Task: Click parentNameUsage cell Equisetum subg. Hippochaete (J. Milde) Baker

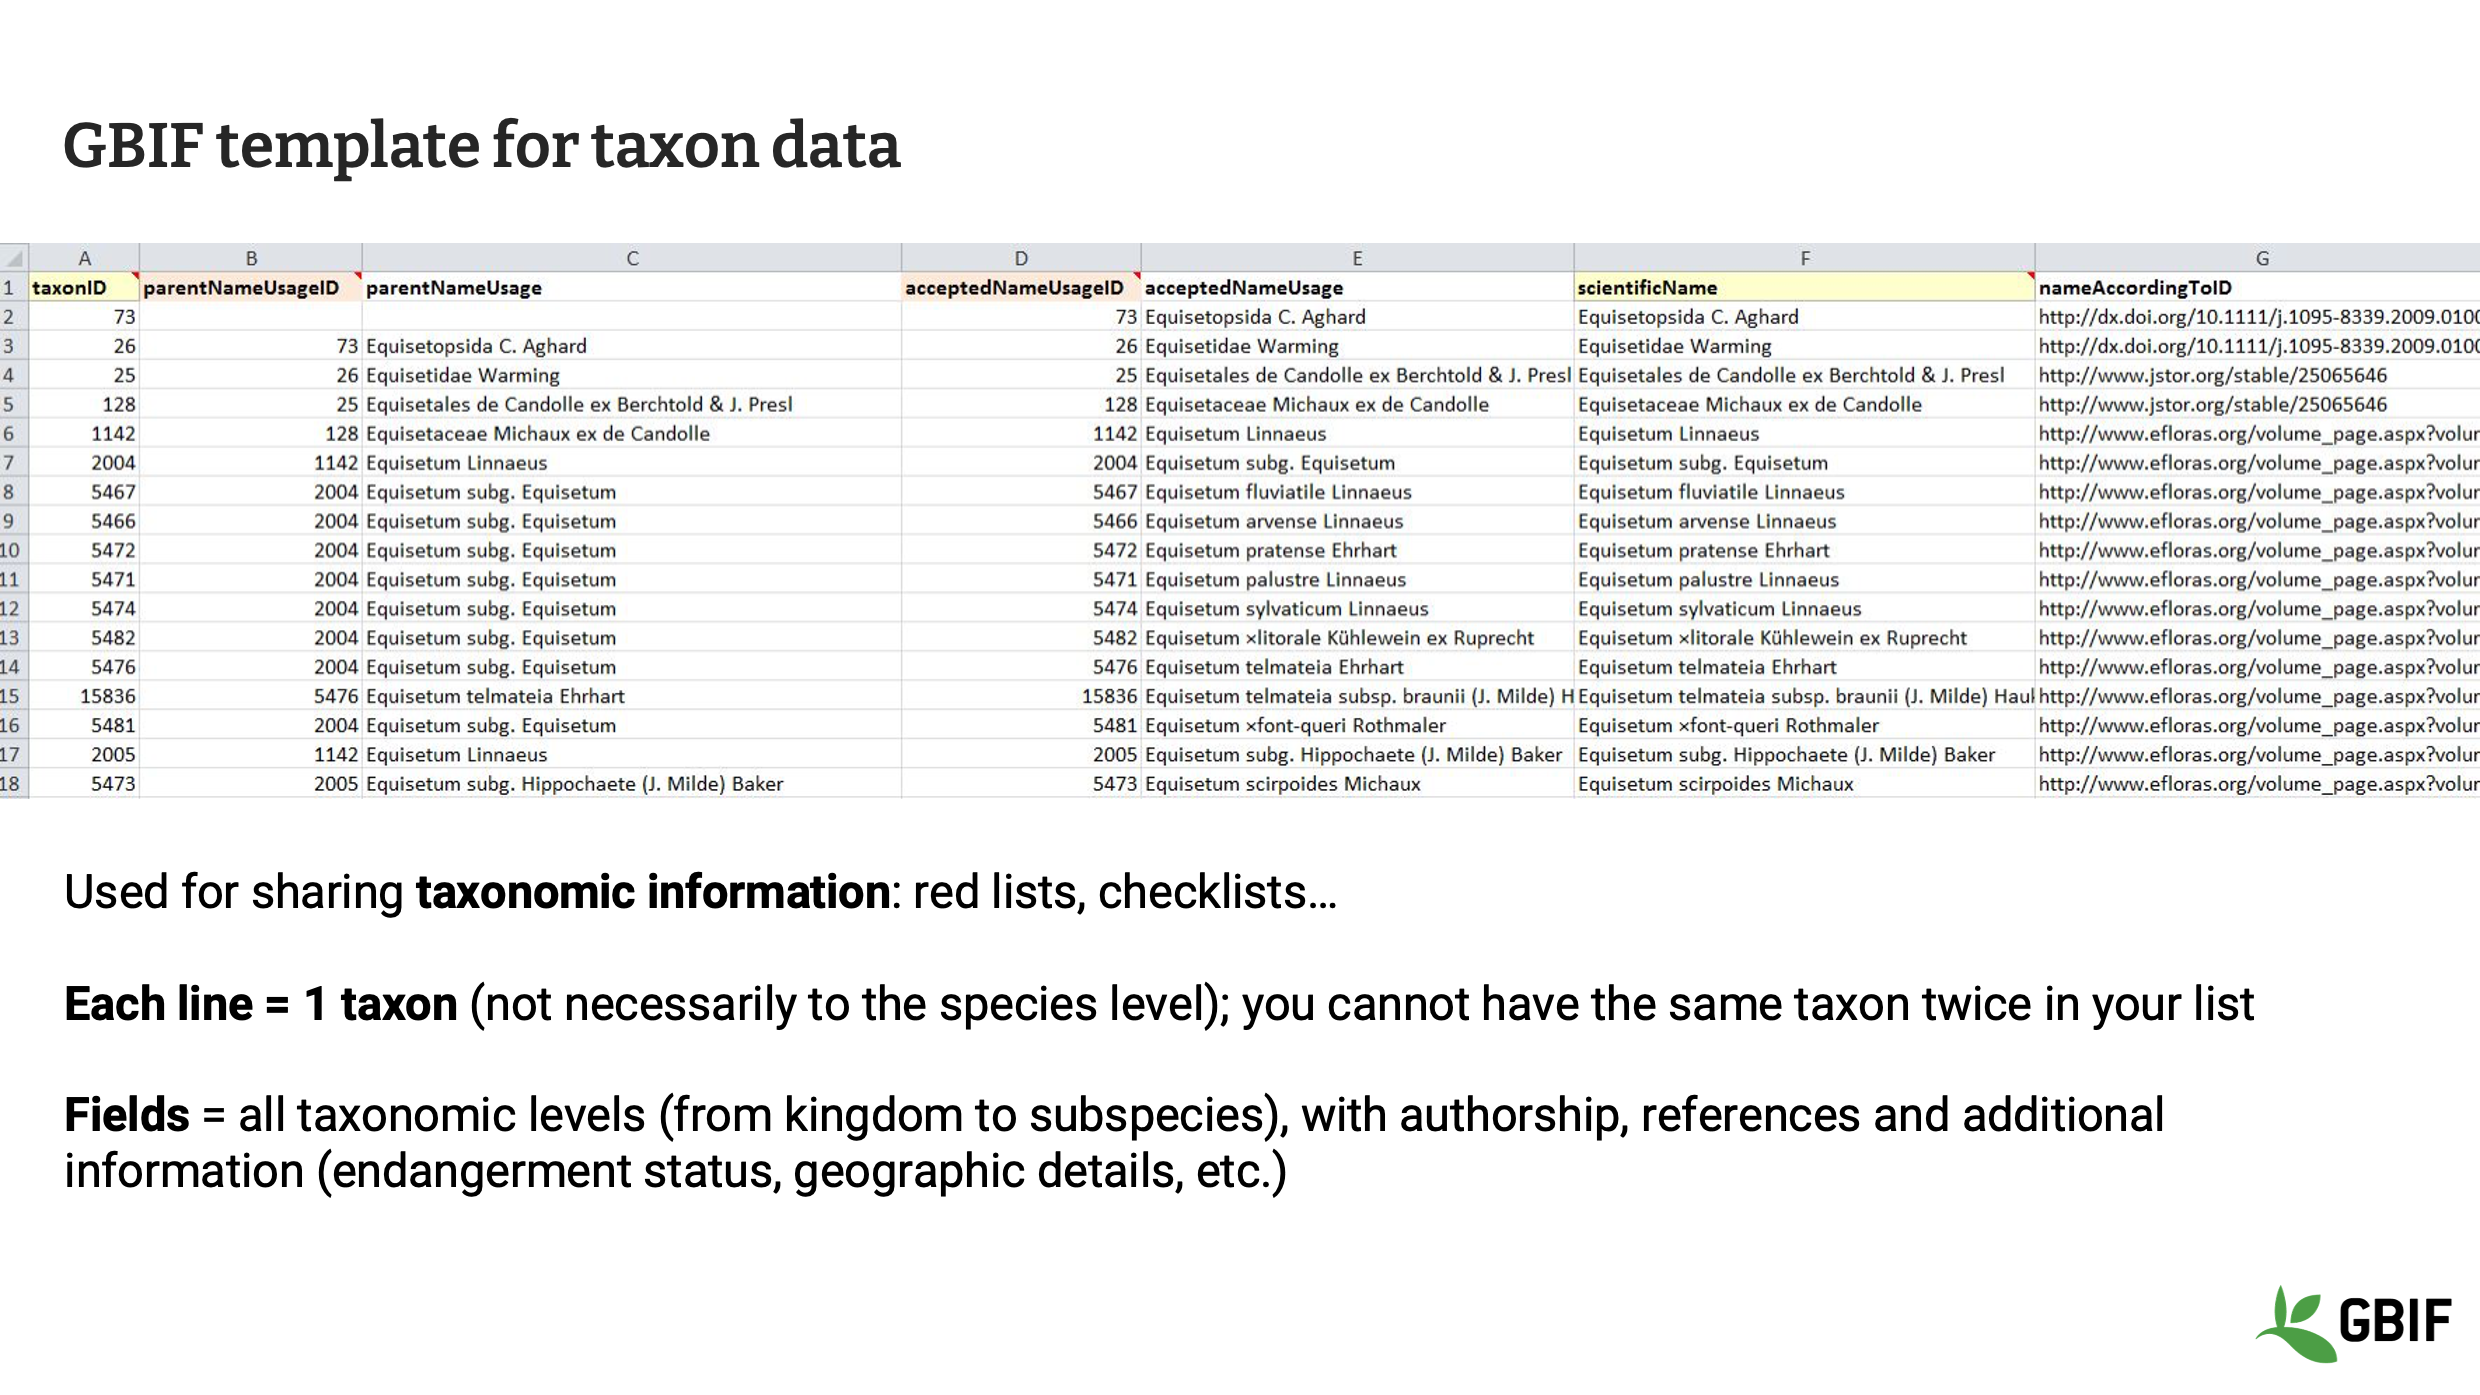Action: click(632, 783)
